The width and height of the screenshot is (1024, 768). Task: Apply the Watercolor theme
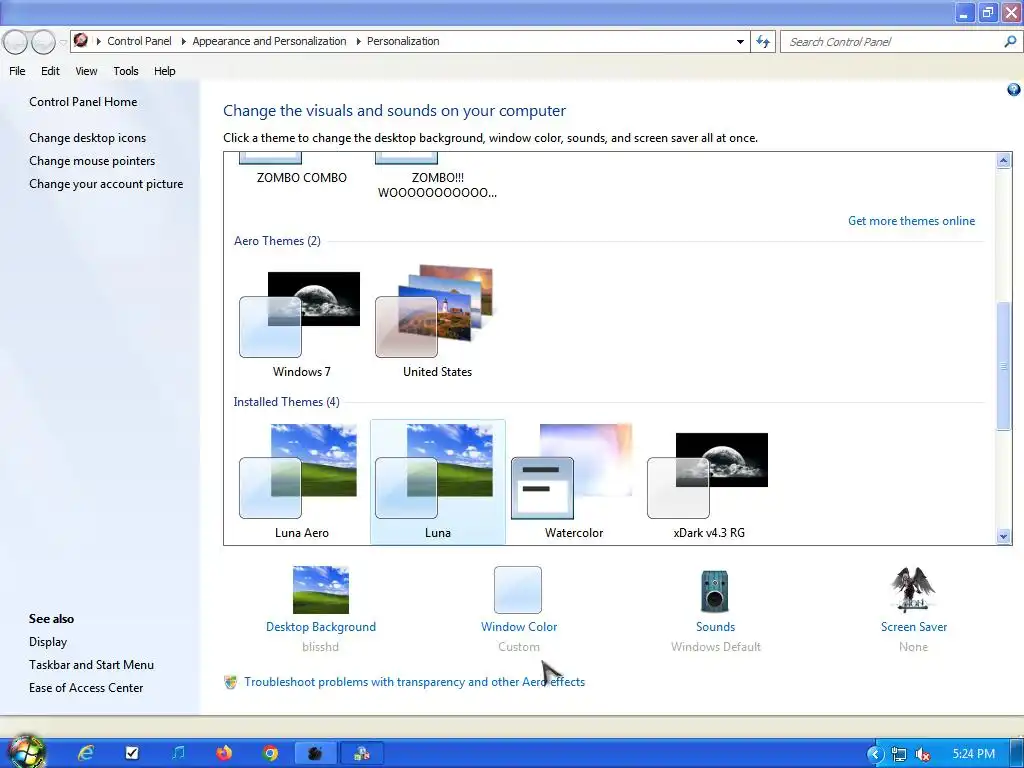click(573, 482)
